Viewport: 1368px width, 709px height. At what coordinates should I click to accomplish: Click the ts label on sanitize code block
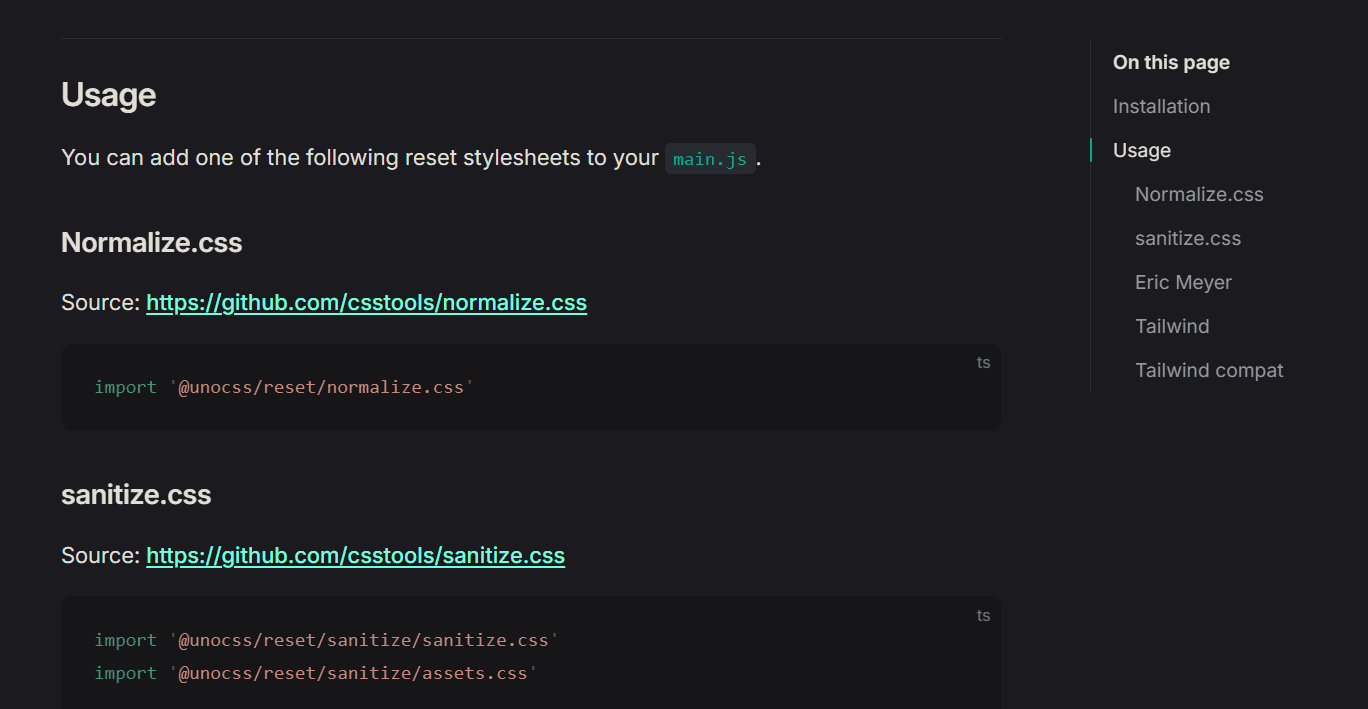[983, 616]
